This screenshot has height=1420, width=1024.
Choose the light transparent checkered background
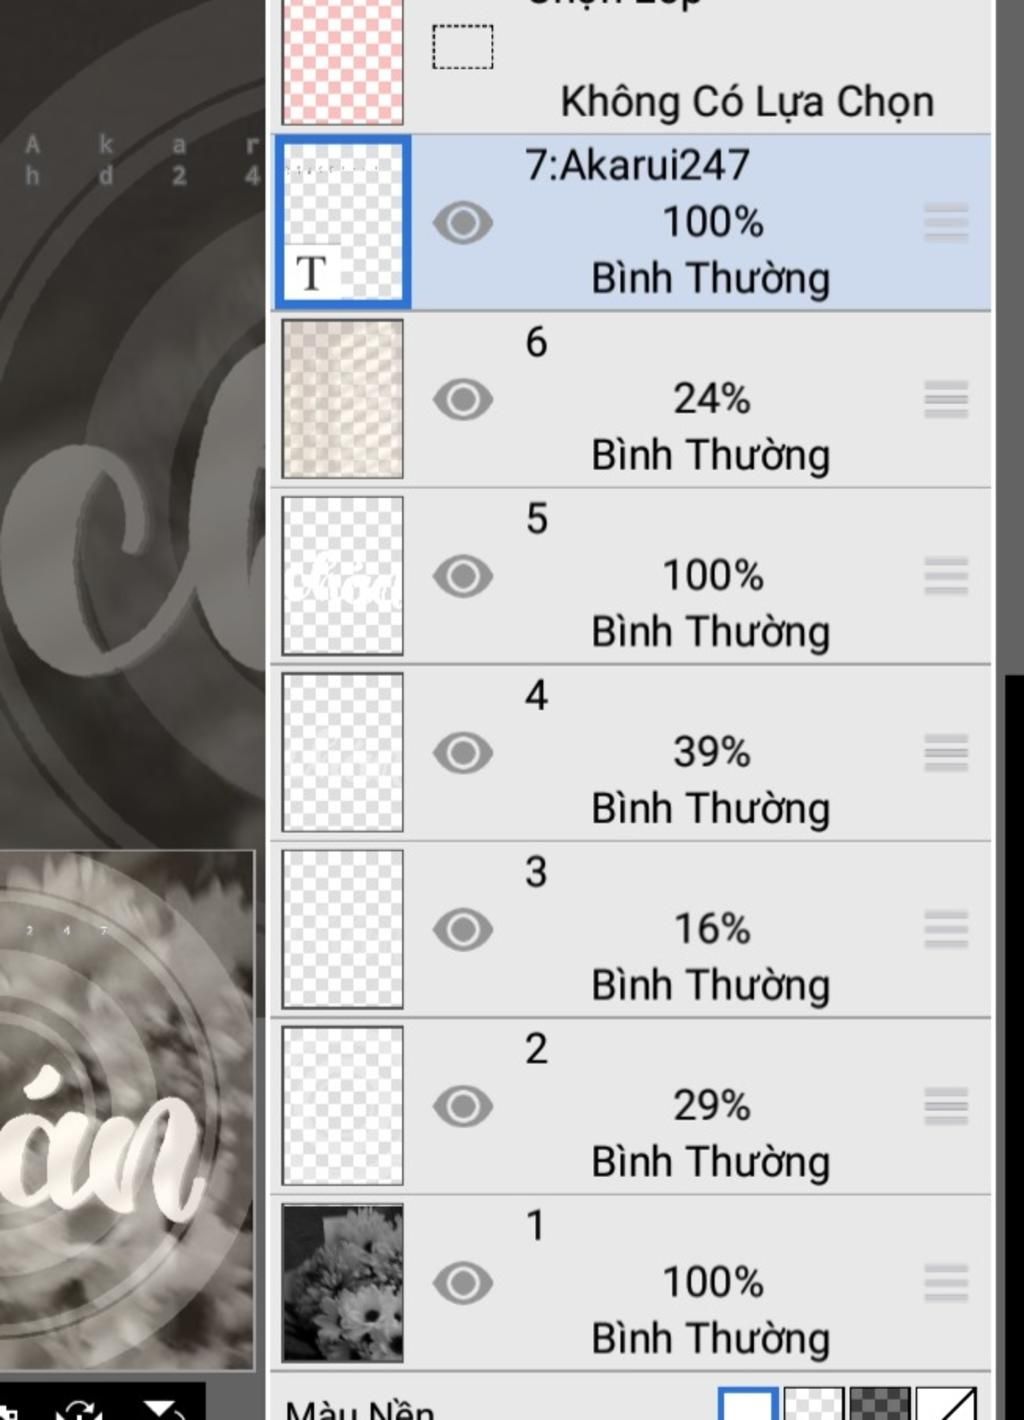point(814,1403)
